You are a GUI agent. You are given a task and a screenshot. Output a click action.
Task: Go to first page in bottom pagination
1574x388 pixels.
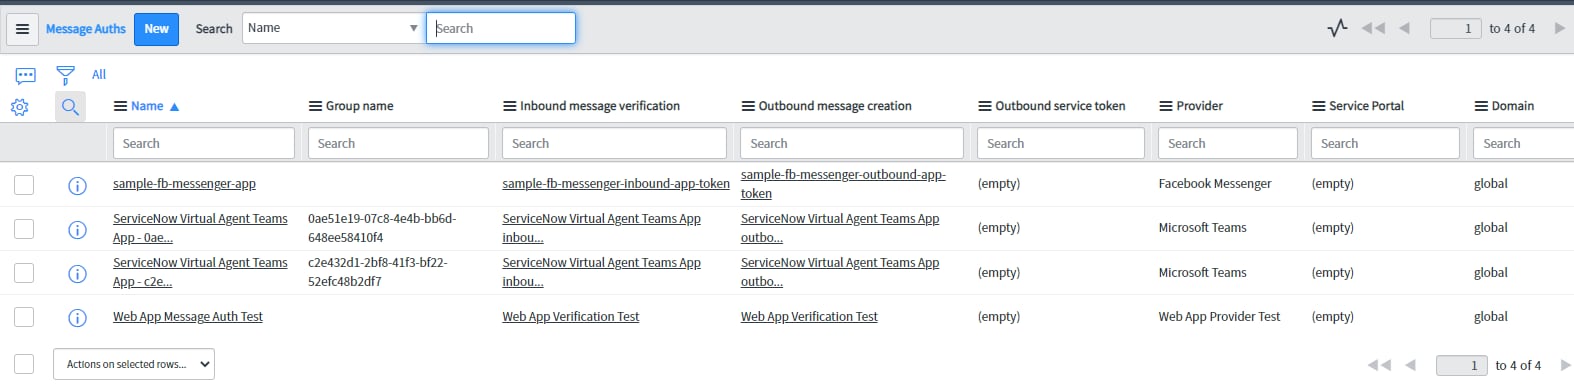point(1379,365)
